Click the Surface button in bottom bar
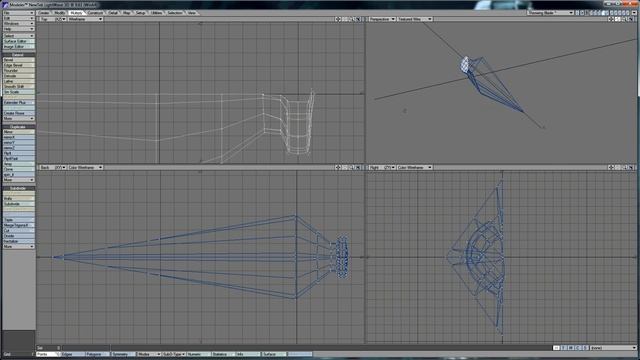 point(274,354)
